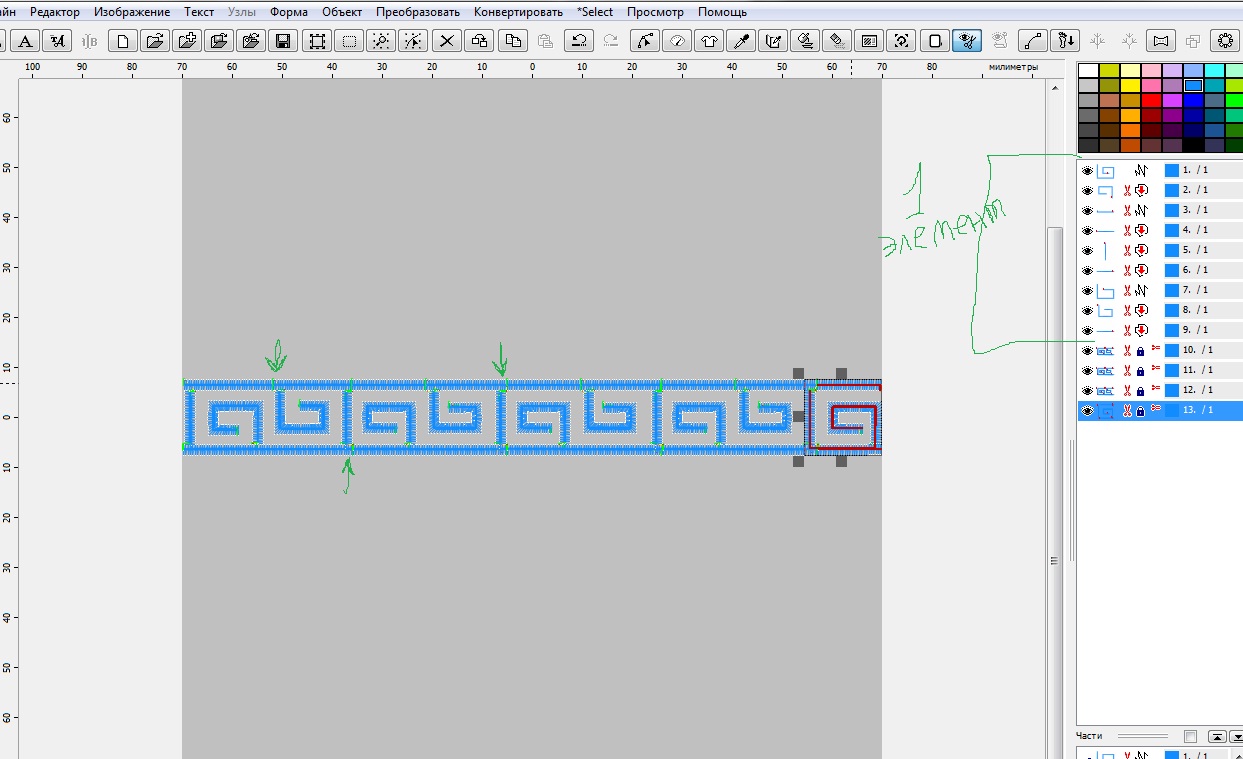Click the merge design folder-plus icon
The width and height of the screenshot is (1243, 759).
coord(187,41)
